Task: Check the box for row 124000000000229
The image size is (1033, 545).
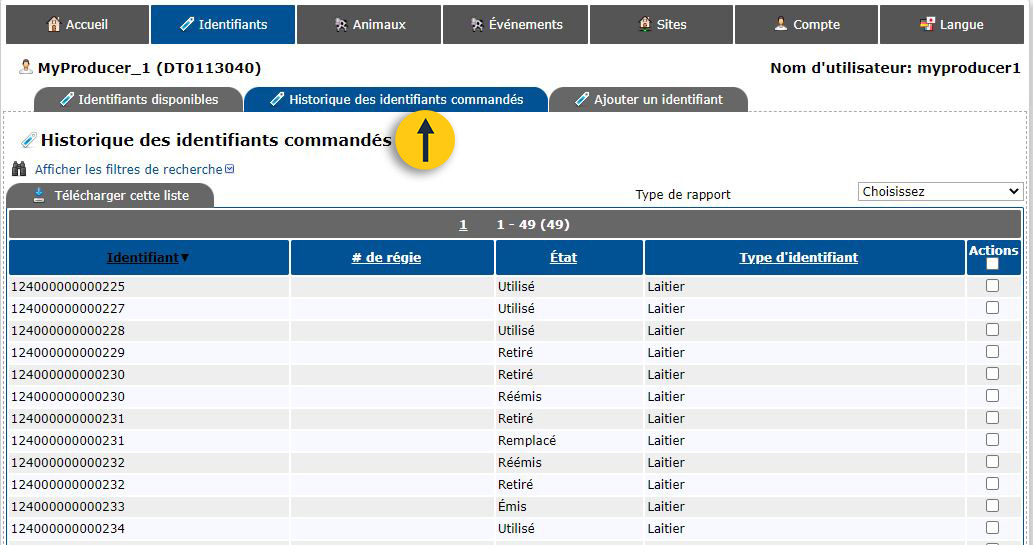Action: (992, 351)
